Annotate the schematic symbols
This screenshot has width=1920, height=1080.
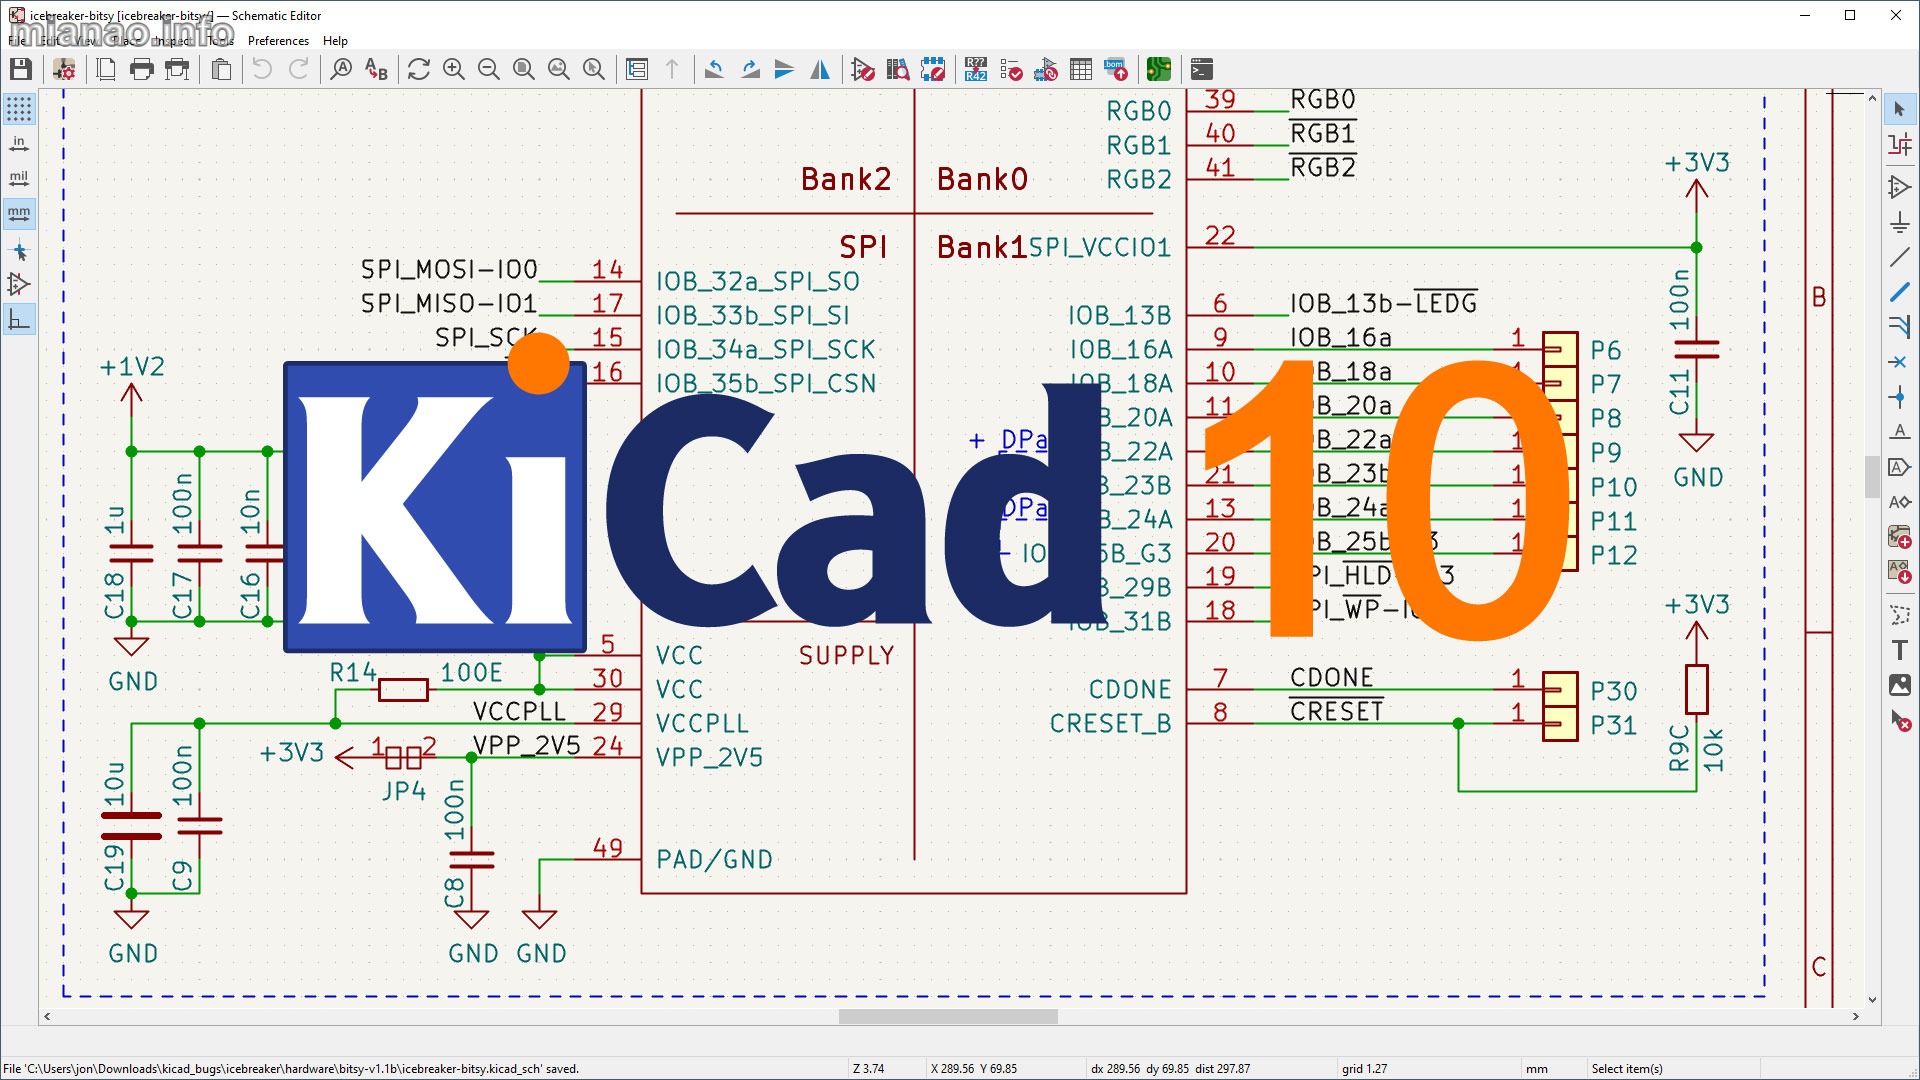point(975,69)
